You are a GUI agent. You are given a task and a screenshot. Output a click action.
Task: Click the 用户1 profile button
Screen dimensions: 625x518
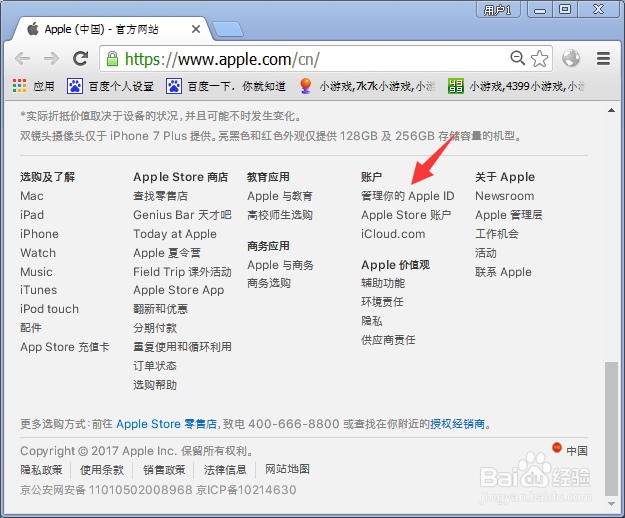coord(498,10)
